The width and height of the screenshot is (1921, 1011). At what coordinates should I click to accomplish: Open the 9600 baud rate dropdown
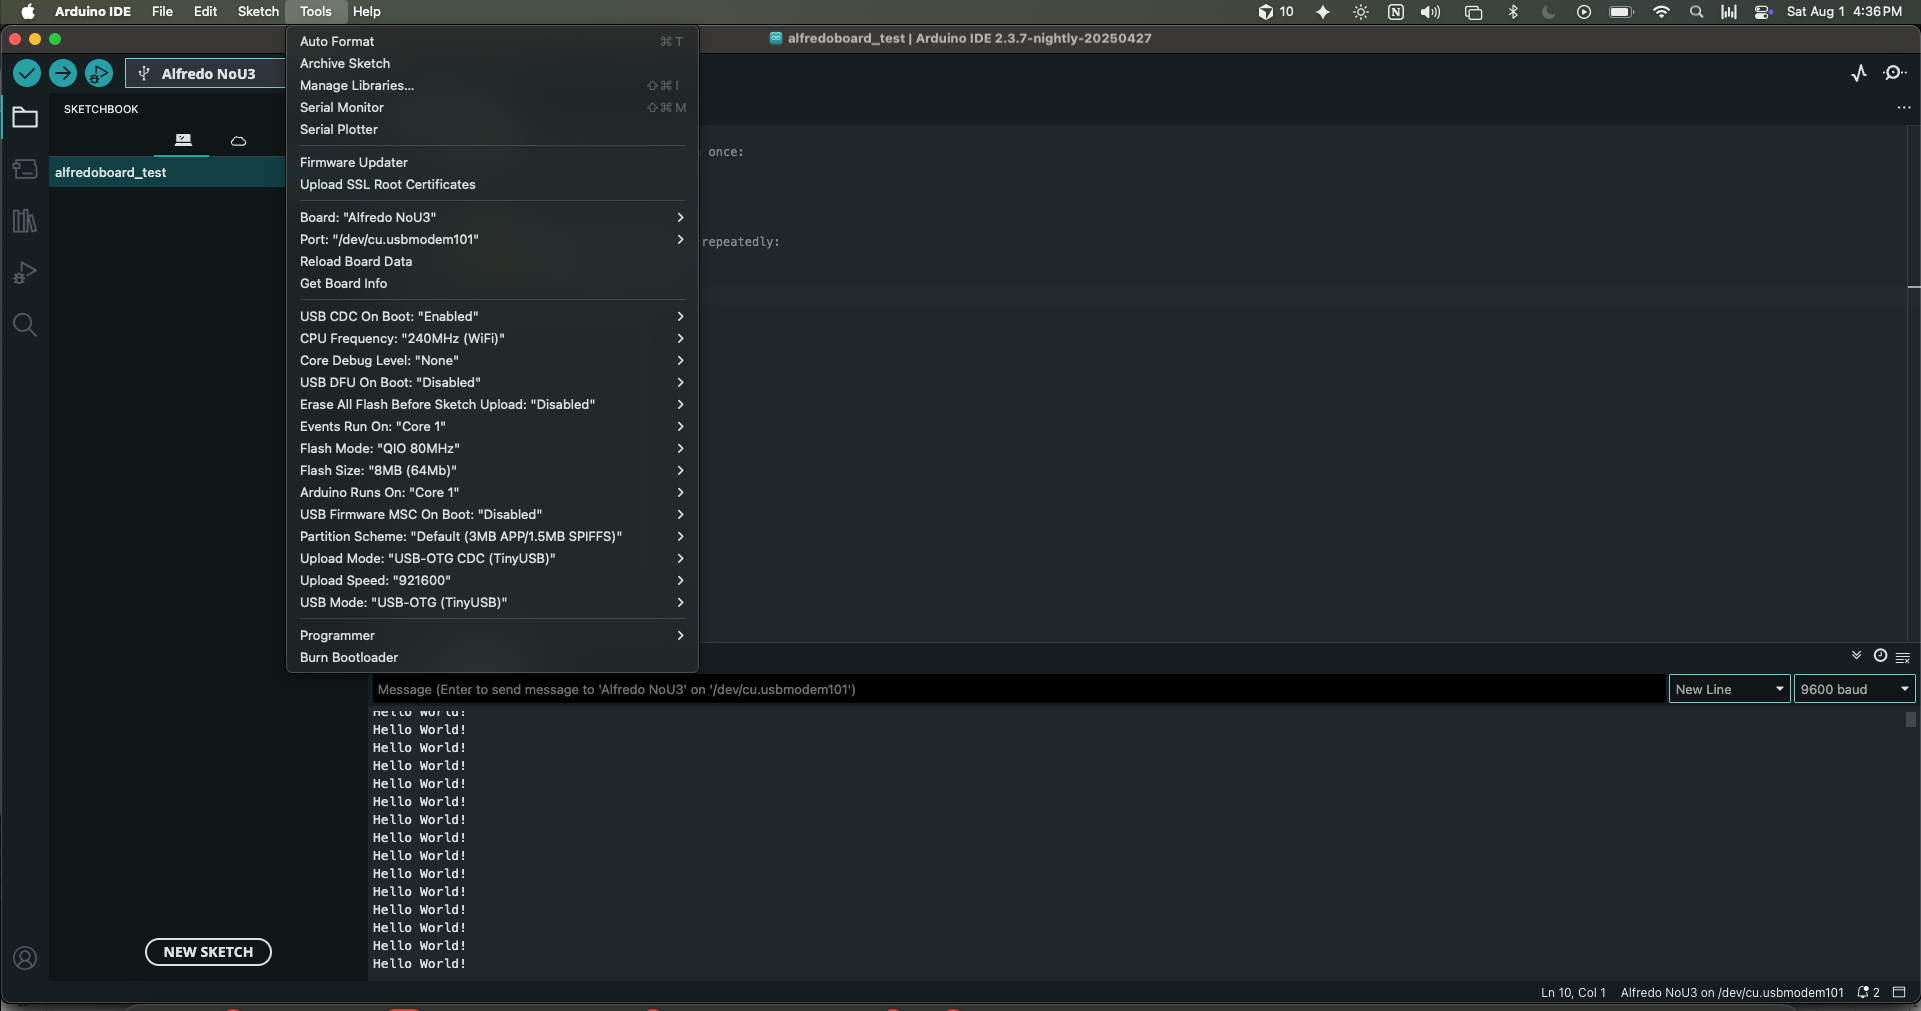1854,689
